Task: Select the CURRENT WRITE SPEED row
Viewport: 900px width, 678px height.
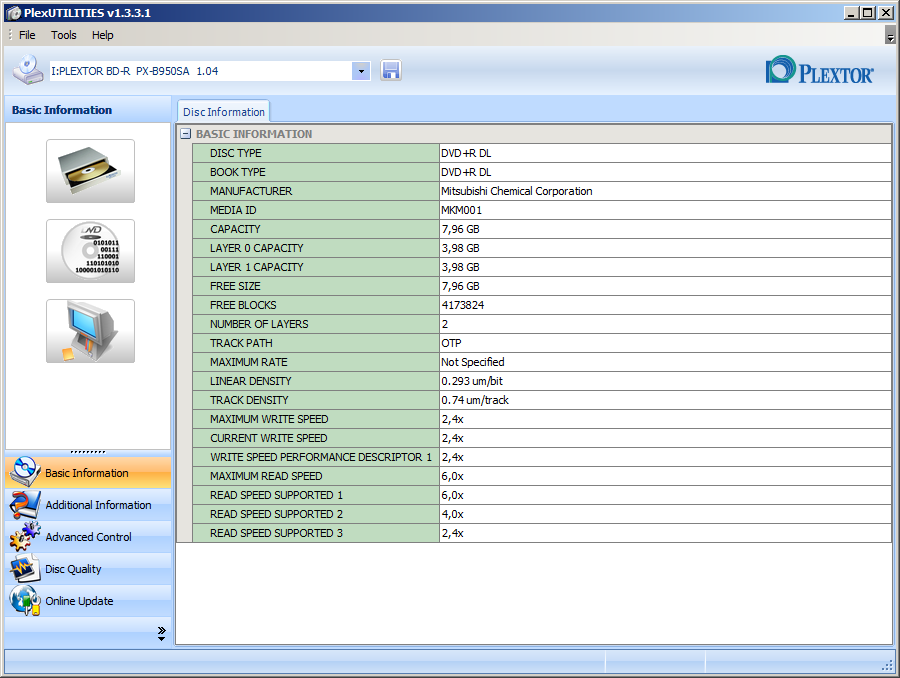Action: (542, 438)
